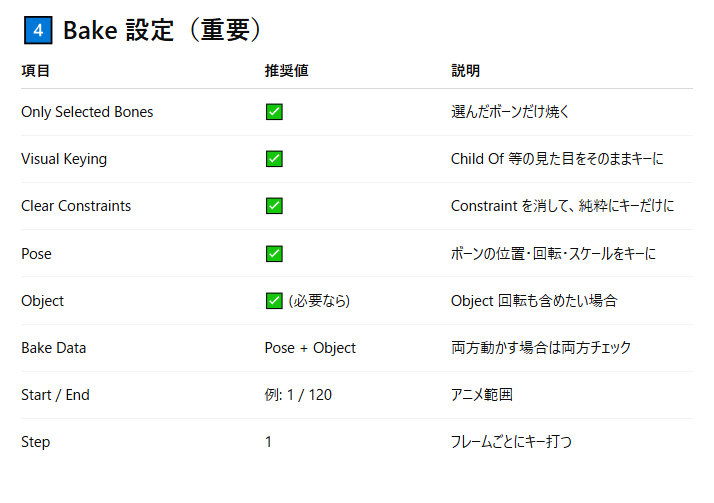Click the Pose row green checkmark

[274, 254]
